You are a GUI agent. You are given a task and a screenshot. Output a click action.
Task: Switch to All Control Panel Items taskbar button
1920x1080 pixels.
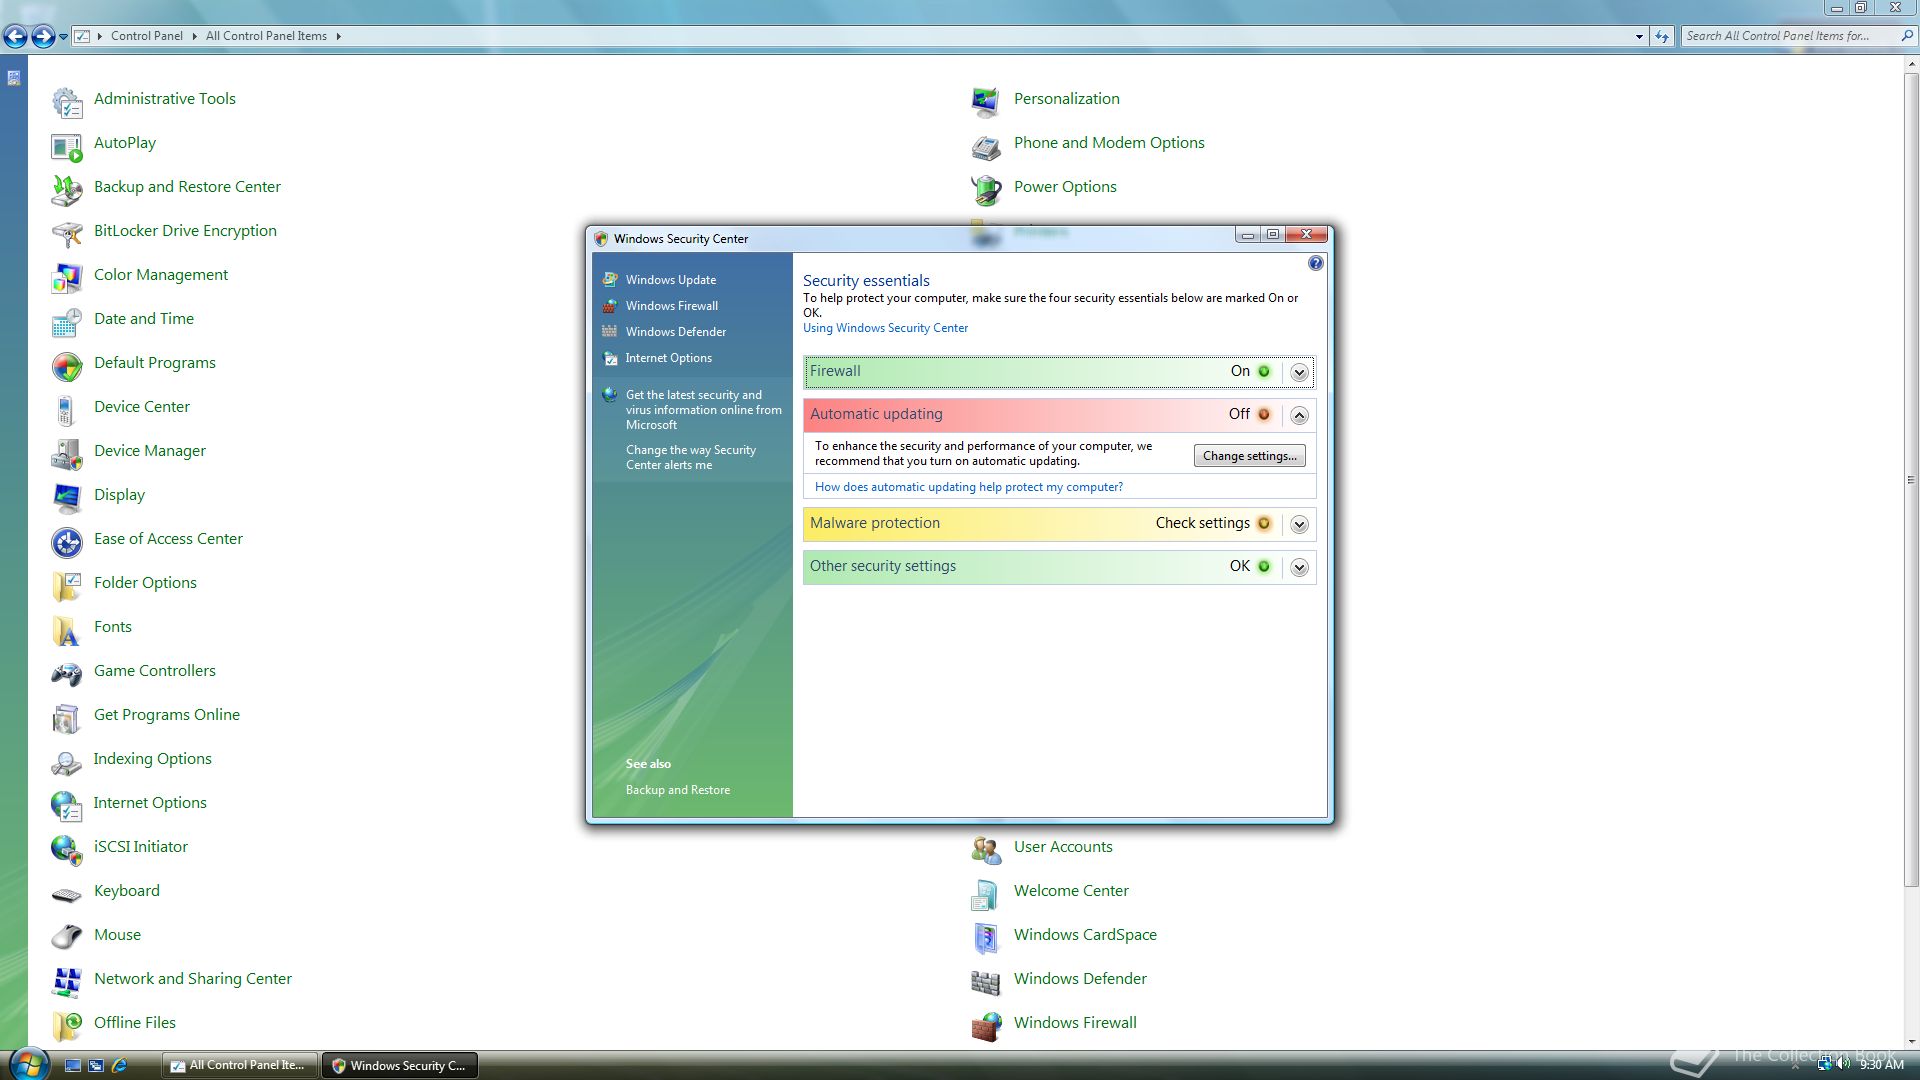pyautogui.click(x=240, y=1066)
